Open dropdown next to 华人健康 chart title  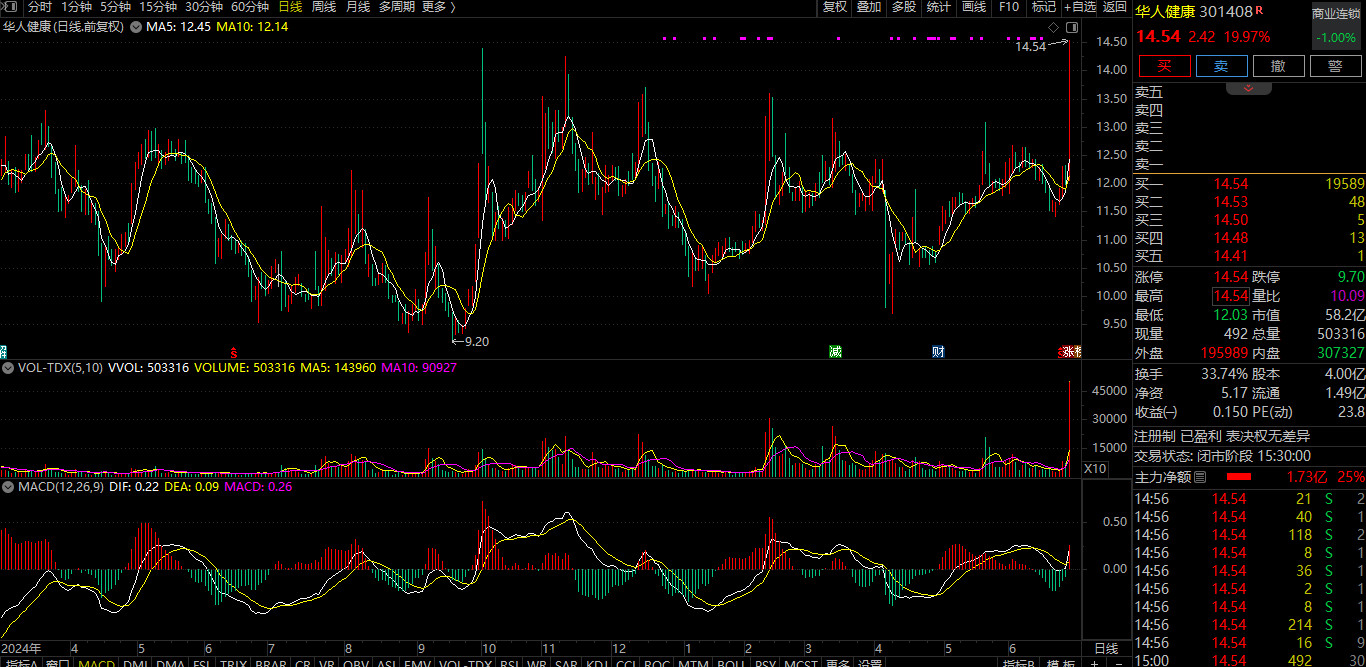[x=134, y=27]
